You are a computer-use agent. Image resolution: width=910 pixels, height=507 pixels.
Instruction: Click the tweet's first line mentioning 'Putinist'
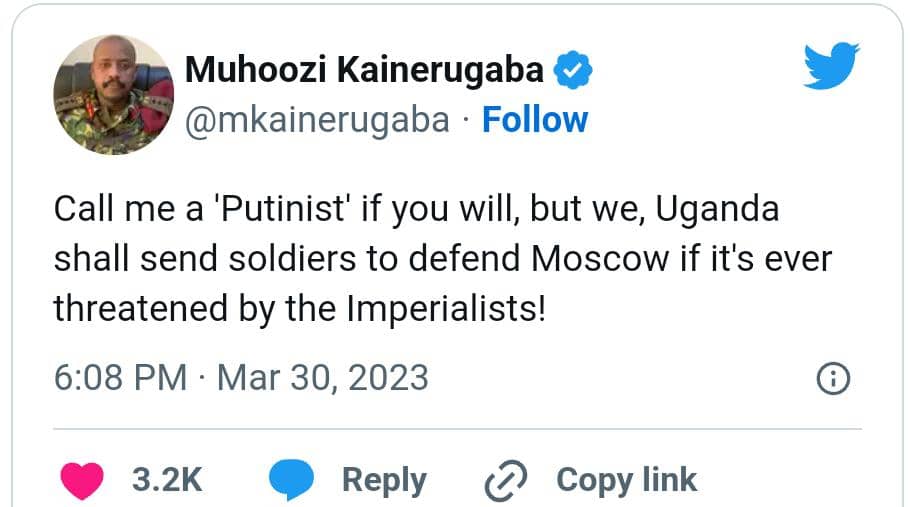coord(415,212)
